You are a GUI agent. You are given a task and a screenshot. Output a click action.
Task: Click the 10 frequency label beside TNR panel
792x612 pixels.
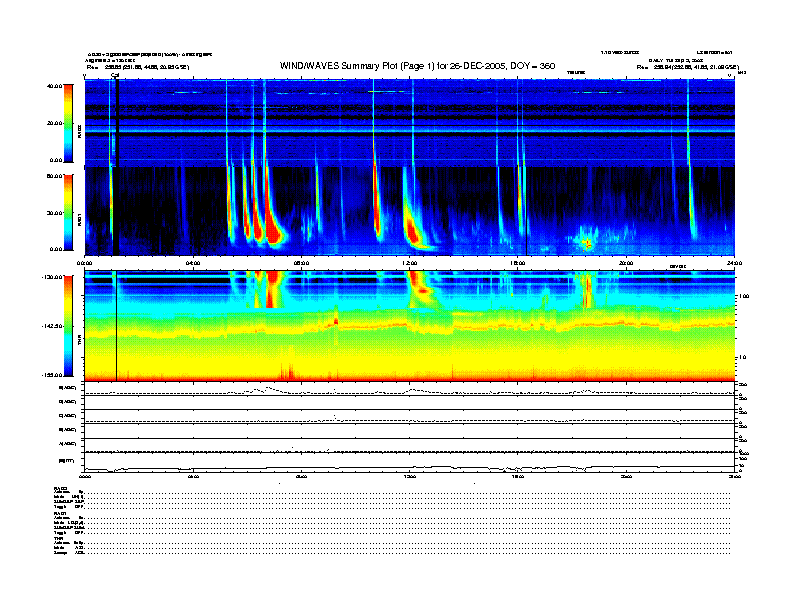[742, 357]
